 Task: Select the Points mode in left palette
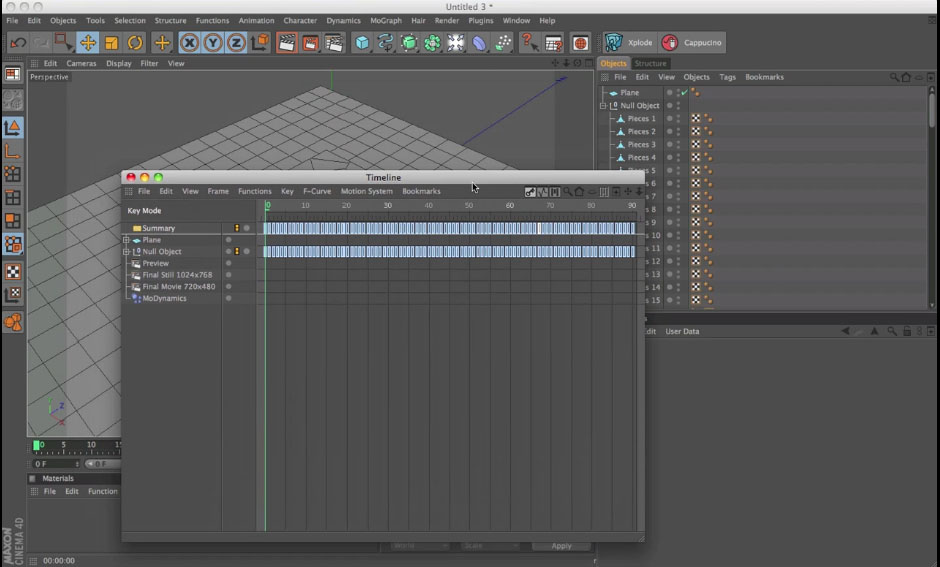(13, 174)
